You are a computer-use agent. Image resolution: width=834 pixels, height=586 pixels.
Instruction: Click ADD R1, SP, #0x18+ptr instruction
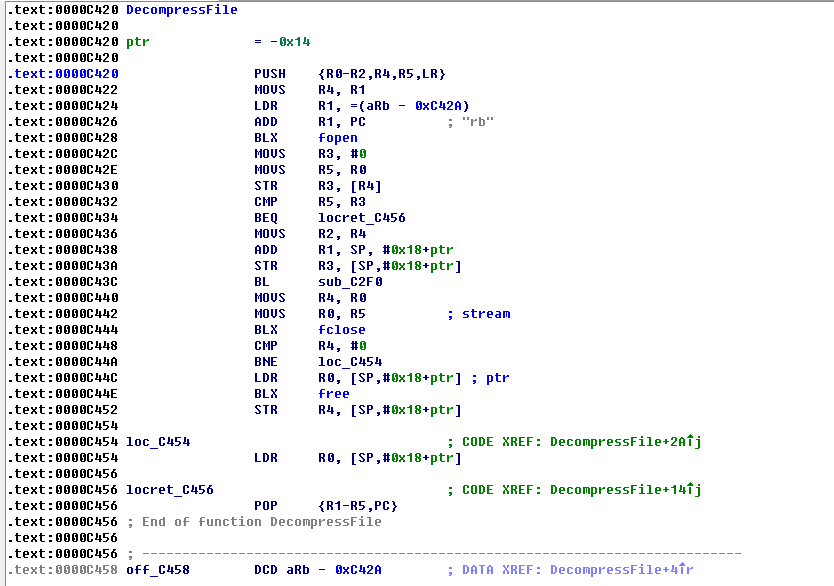354,249
